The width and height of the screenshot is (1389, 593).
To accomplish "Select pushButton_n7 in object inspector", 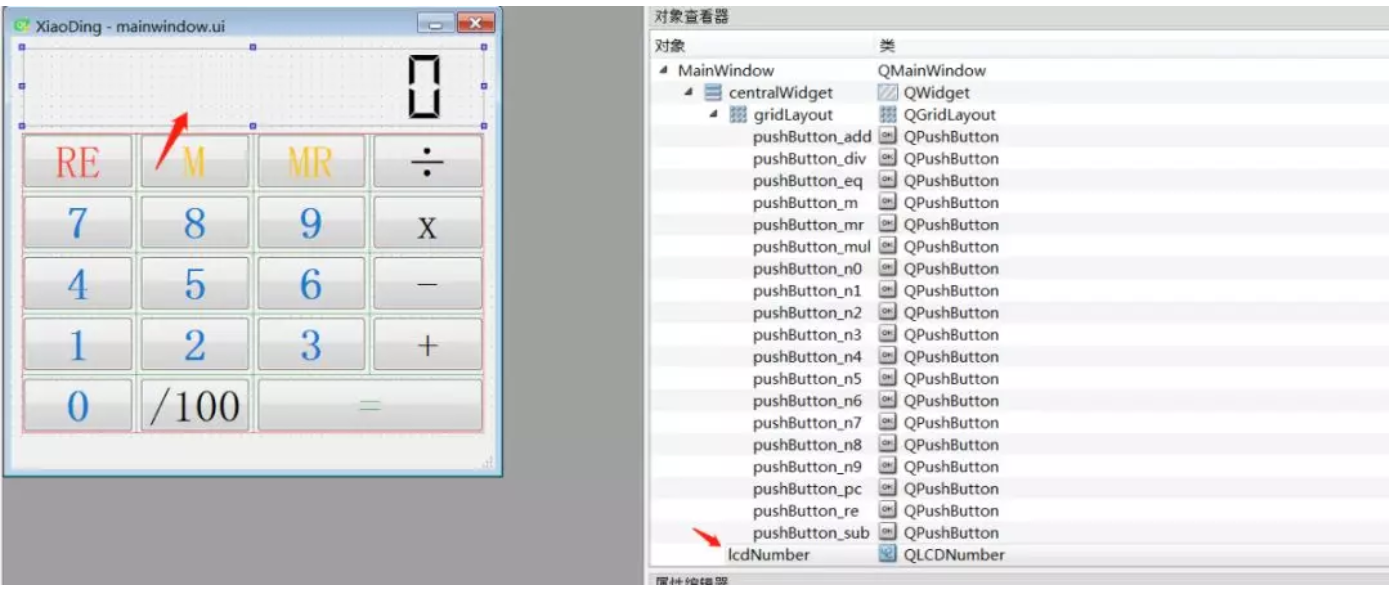I will [807, 422].
